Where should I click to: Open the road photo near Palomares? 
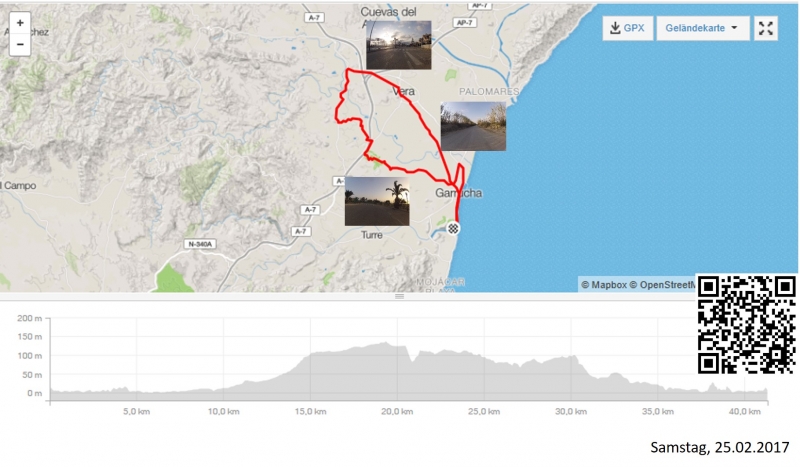(473, 126)
